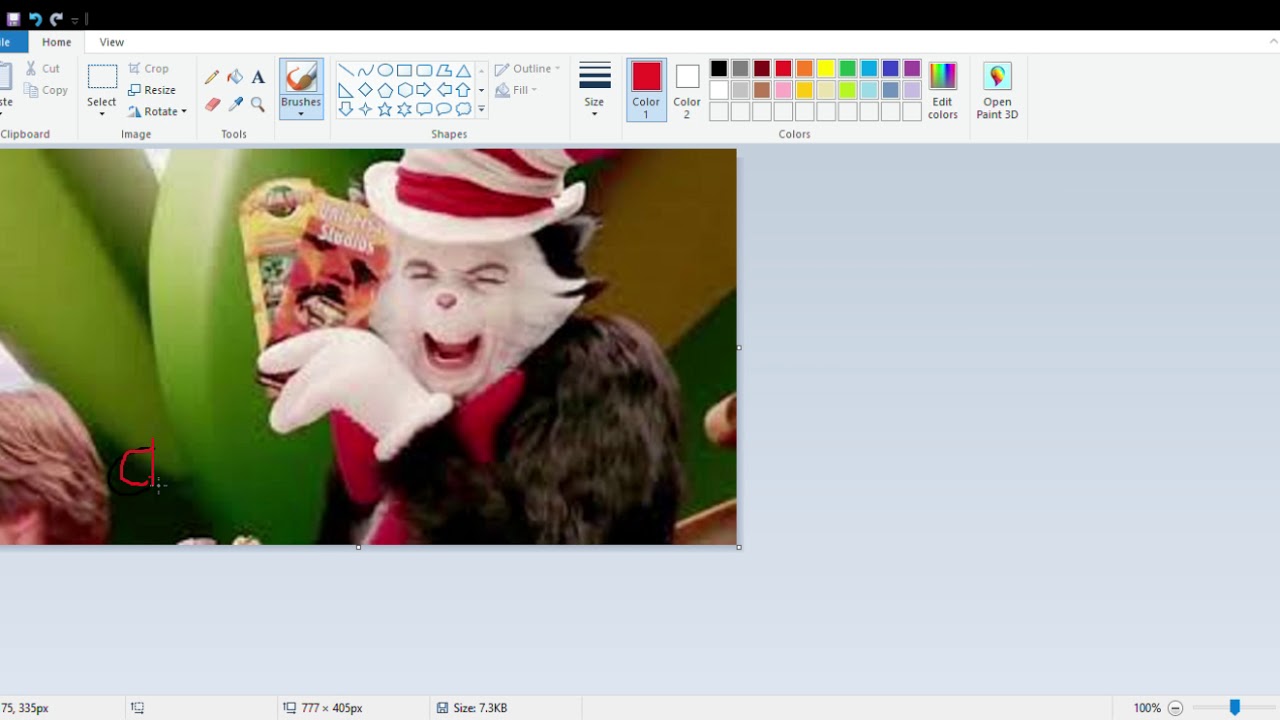This screenshot has width=1280, height=720.
Task: Click the zoom slider handle
Action: (x=1235, y=707)
